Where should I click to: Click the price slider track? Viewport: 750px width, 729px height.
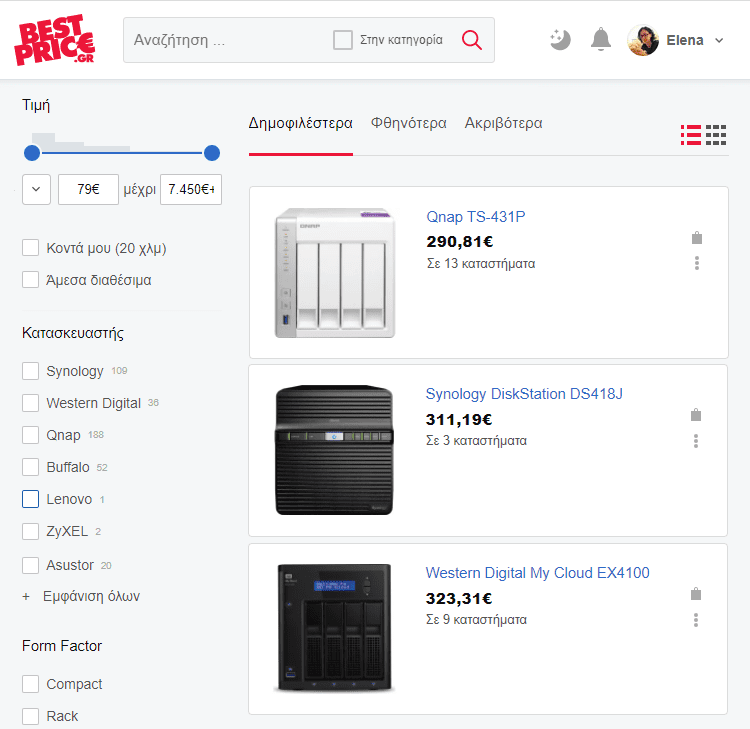[122, 153]
